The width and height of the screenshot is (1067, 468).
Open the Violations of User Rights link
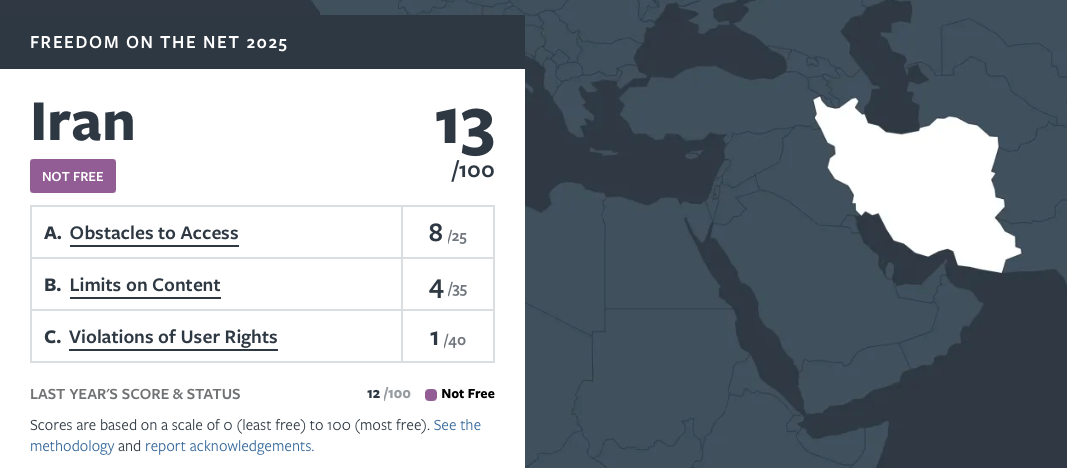(x=173, y=337)
